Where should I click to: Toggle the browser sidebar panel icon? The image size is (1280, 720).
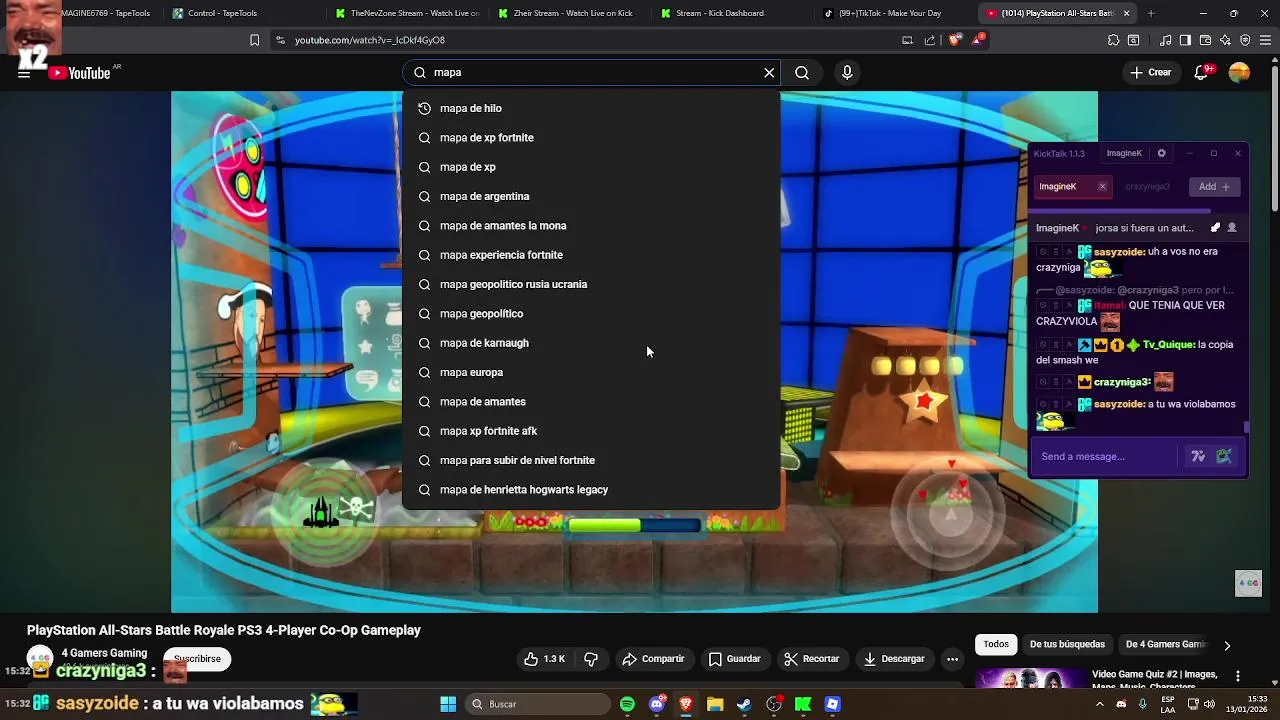[1185, 40]
